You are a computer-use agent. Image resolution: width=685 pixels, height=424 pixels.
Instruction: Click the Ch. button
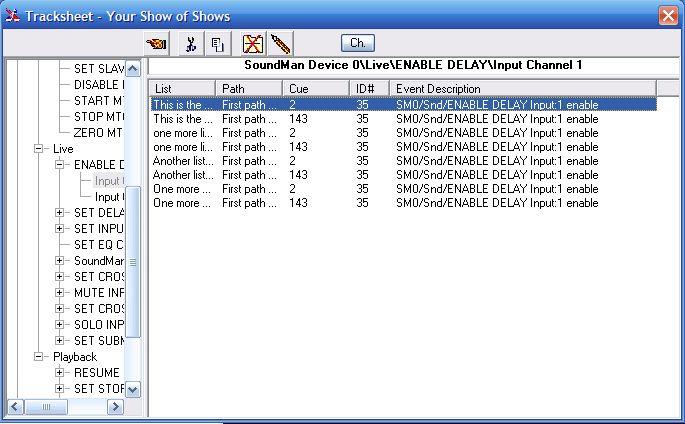(358, 43)
